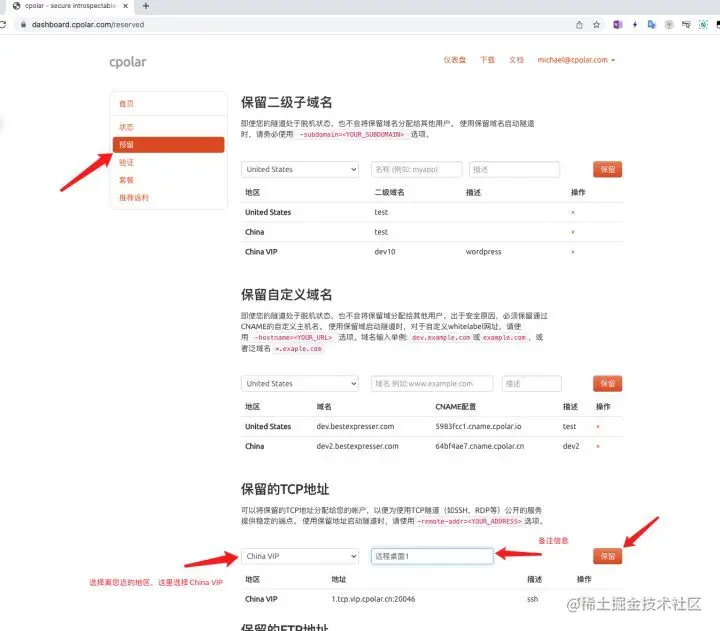Click the lightning bolt extension icon
The height and width of the screenshot is (631, 720).
pos(635,25)
